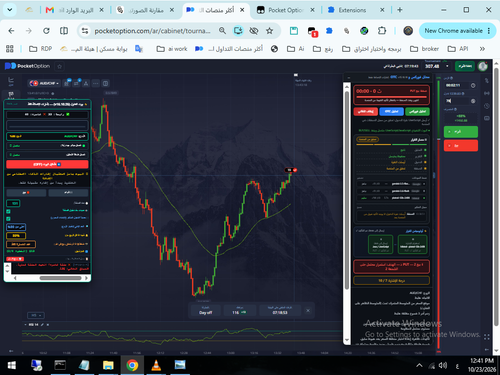
Task: Click the analysis panel vertical scrollbar
Action: (x=347, y=190)
